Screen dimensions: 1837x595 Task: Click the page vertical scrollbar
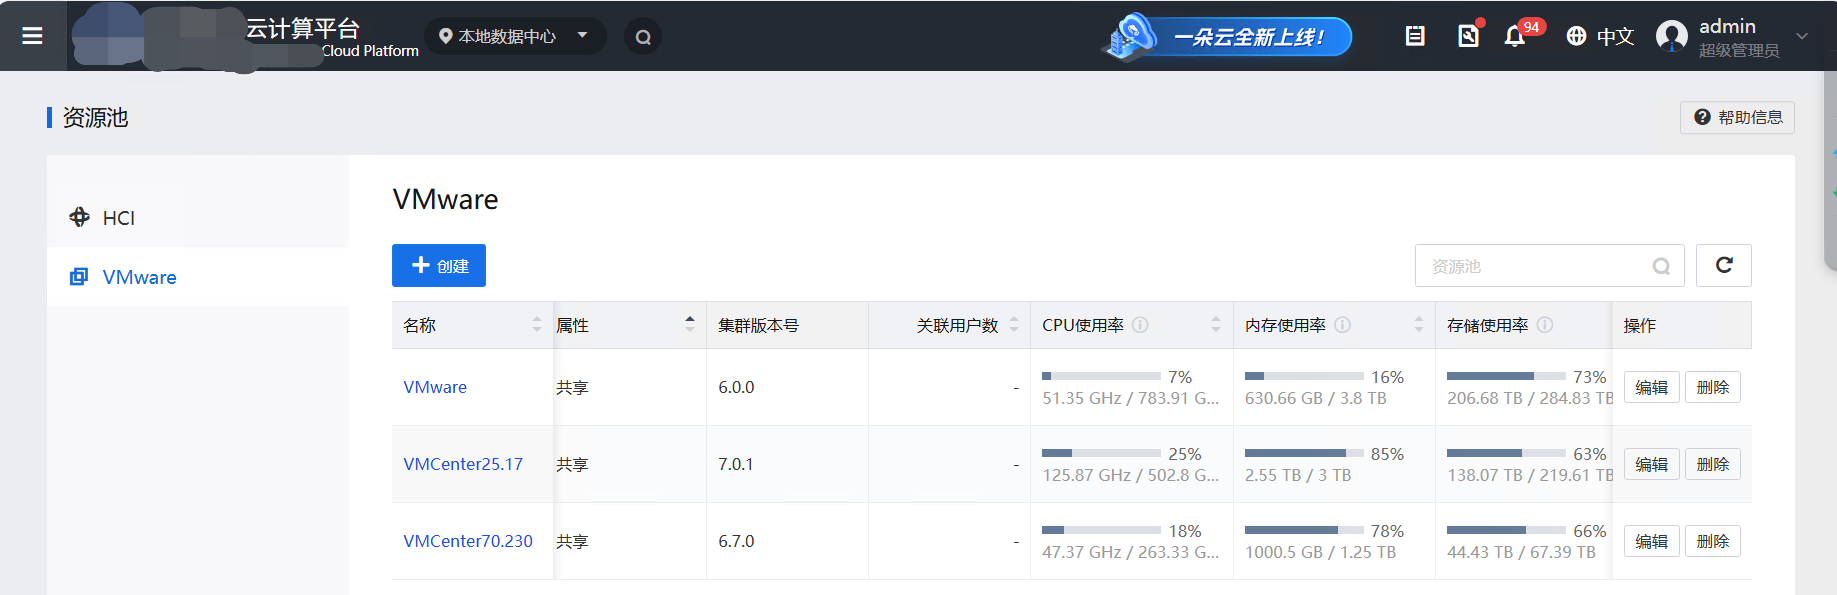pyautogui.click(x=1830, y=170)
